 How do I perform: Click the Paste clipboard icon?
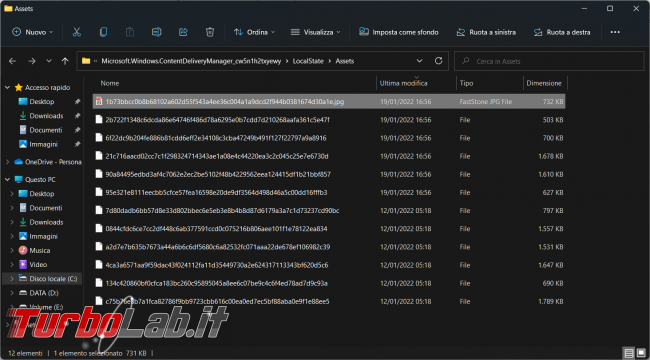pos(130,32)
